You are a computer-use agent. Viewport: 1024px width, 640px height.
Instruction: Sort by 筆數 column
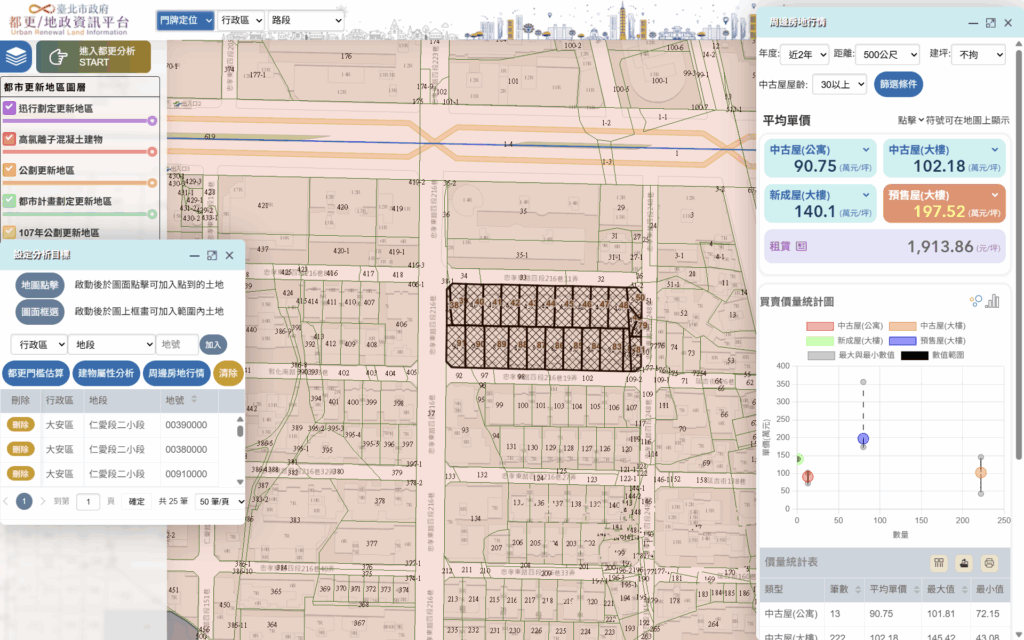pyautogui.click(x=857, y=589)
